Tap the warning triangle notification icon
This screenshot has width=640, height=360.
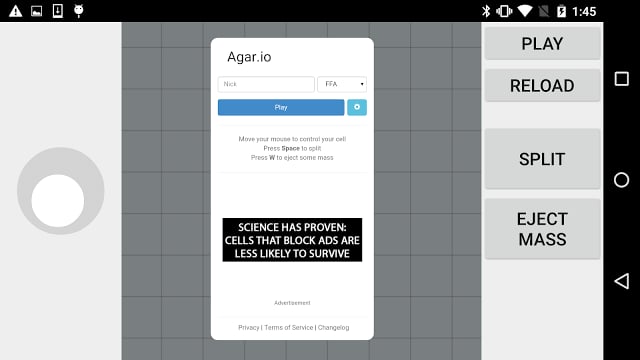16,11
